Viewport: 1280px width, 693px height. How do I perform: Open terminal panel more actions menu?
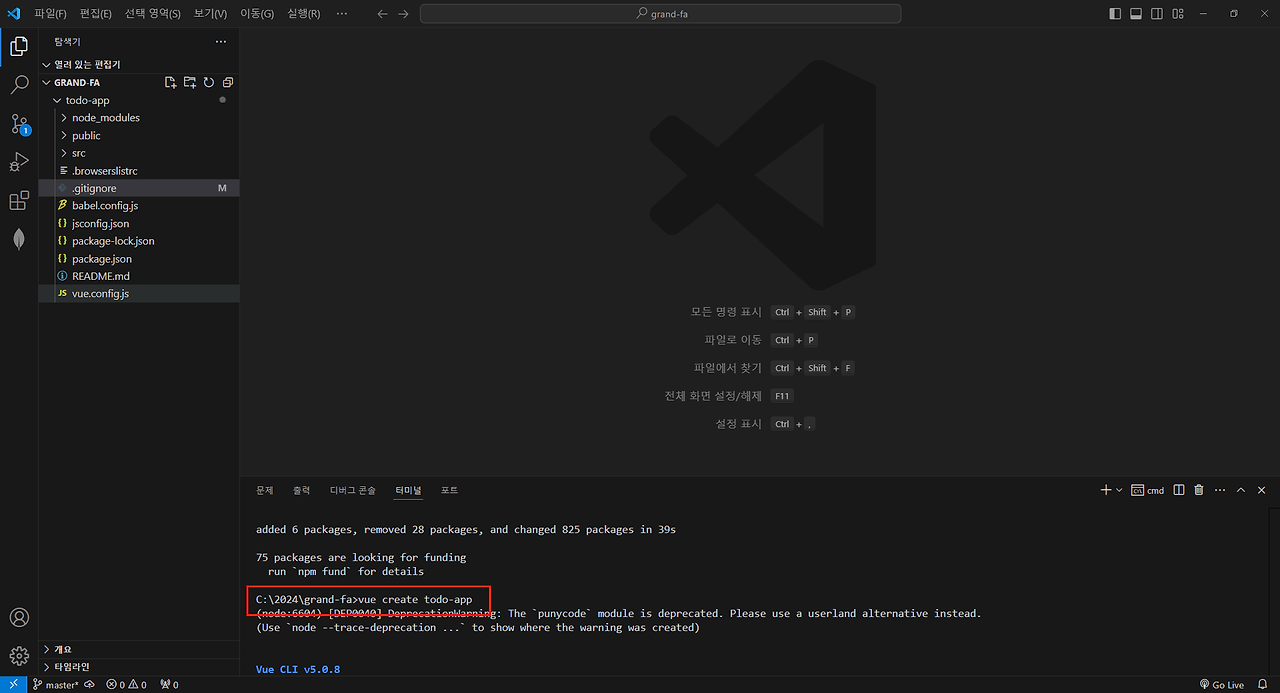click(1219, 490)
